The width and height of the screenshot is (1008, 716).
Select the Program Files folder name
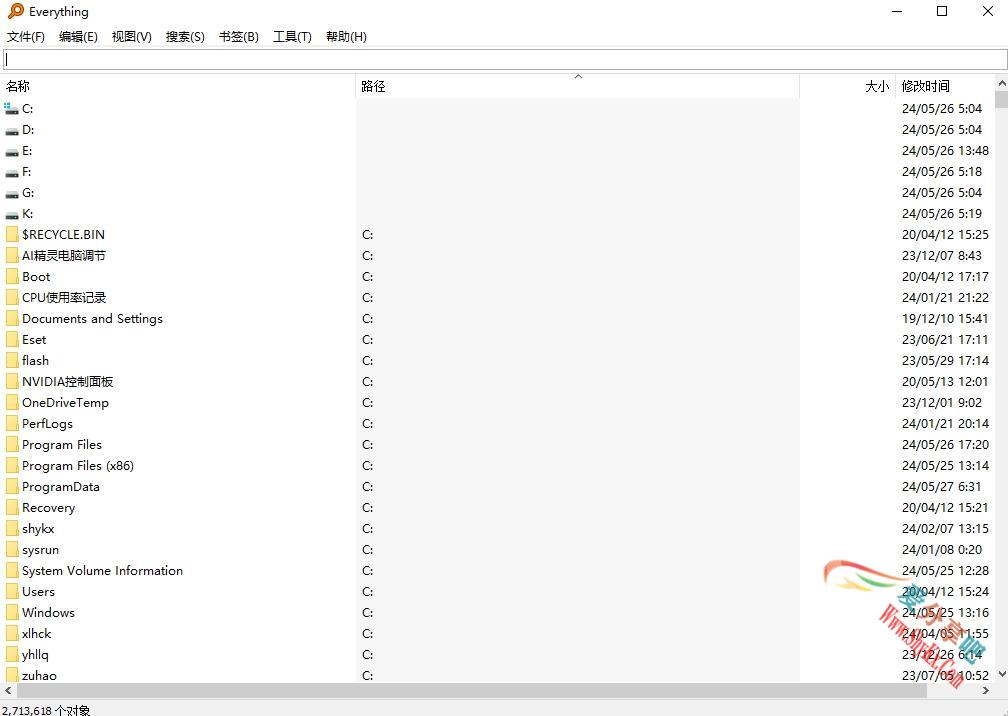pos(62,445)
